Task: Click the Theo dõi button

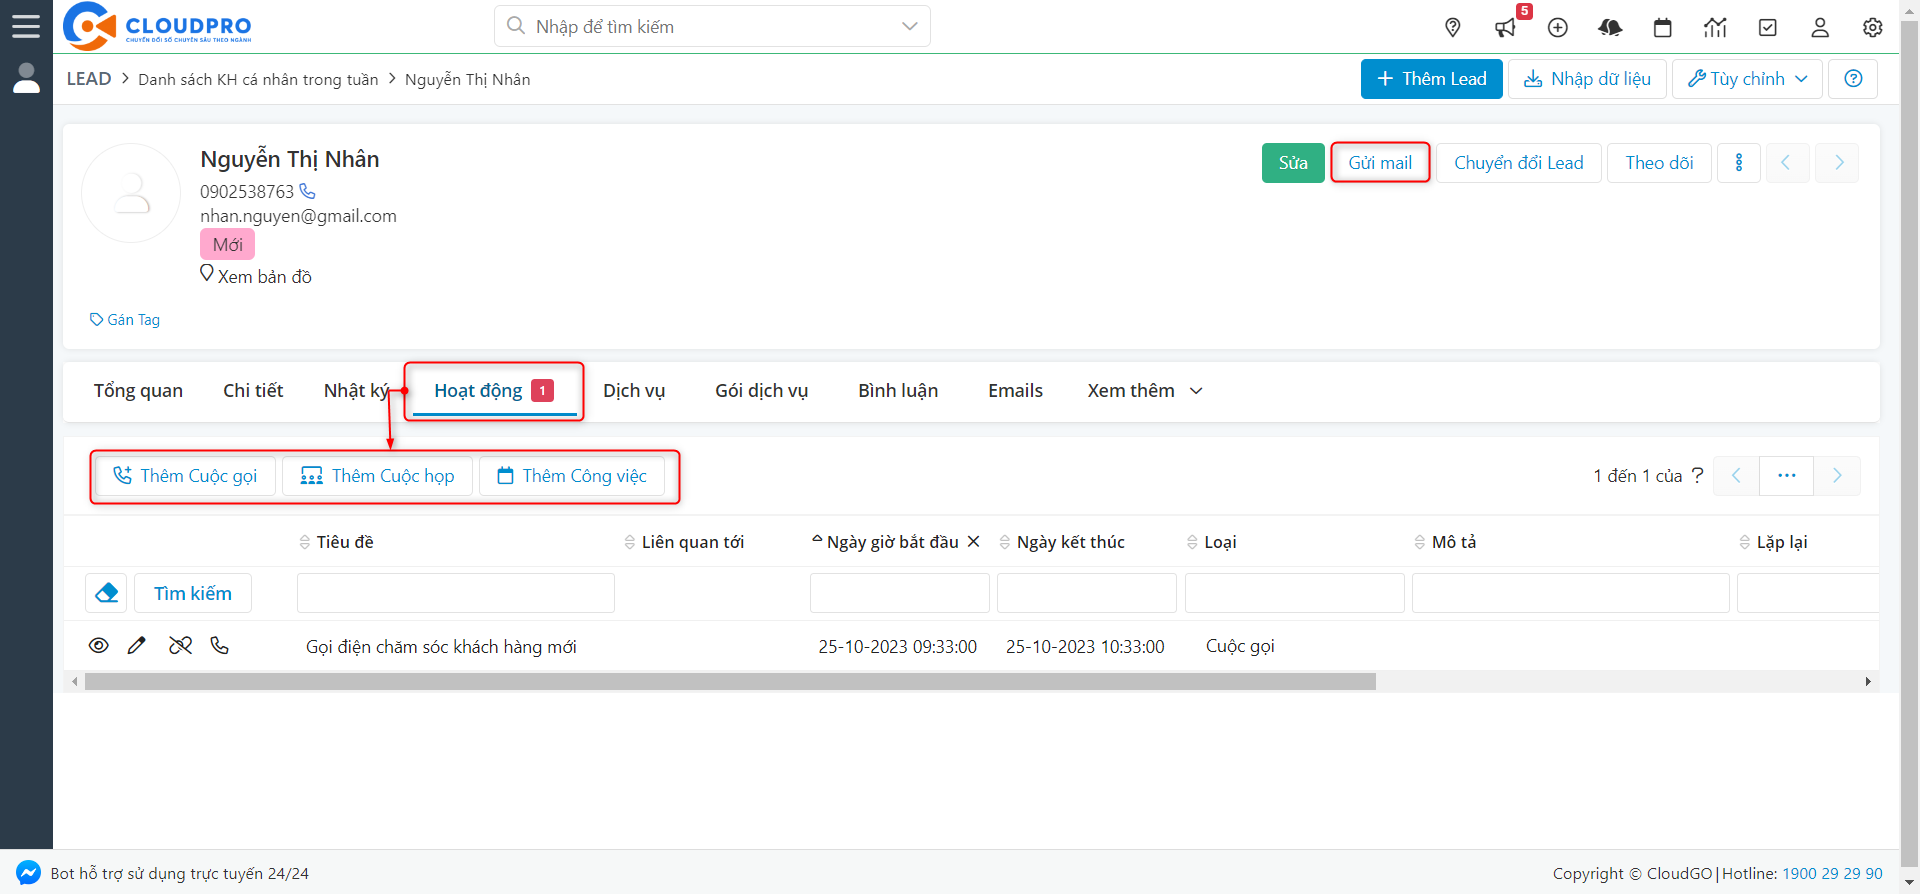Action: (1659, 163)
